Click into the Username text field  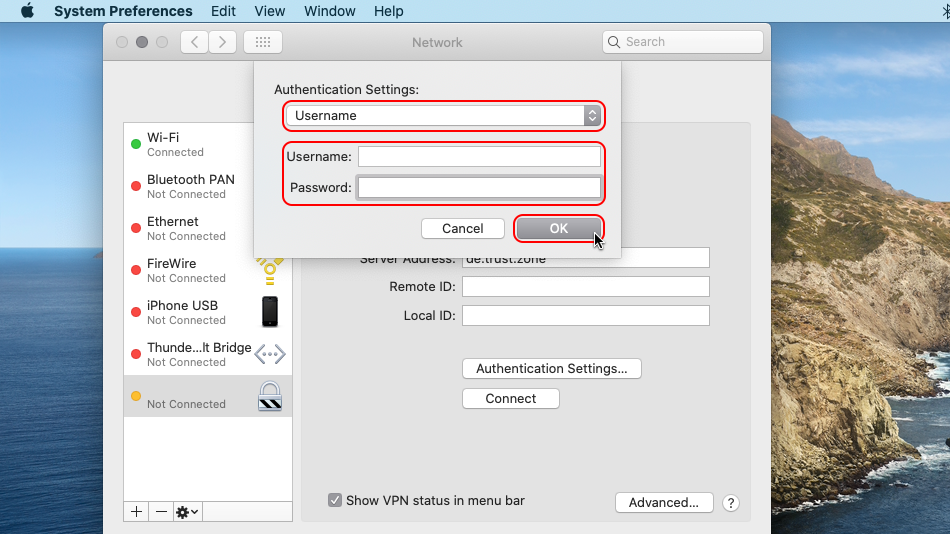pyautogui.click(x=479, y=156)
